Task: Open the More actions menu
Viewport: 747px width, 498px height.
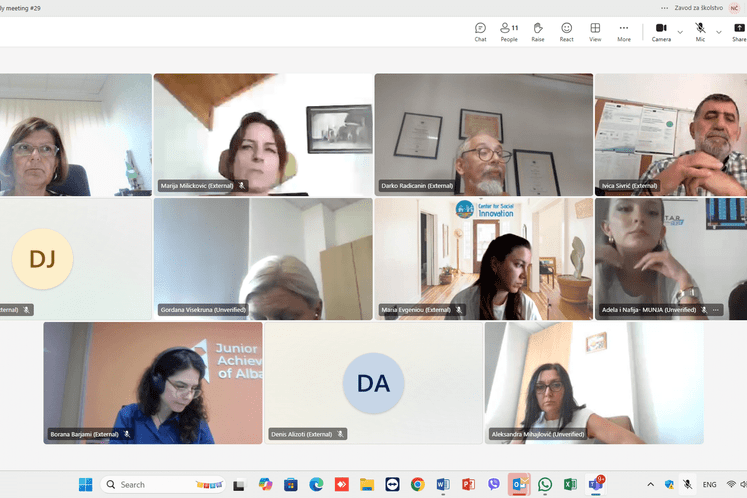Action: click(624, 32)
